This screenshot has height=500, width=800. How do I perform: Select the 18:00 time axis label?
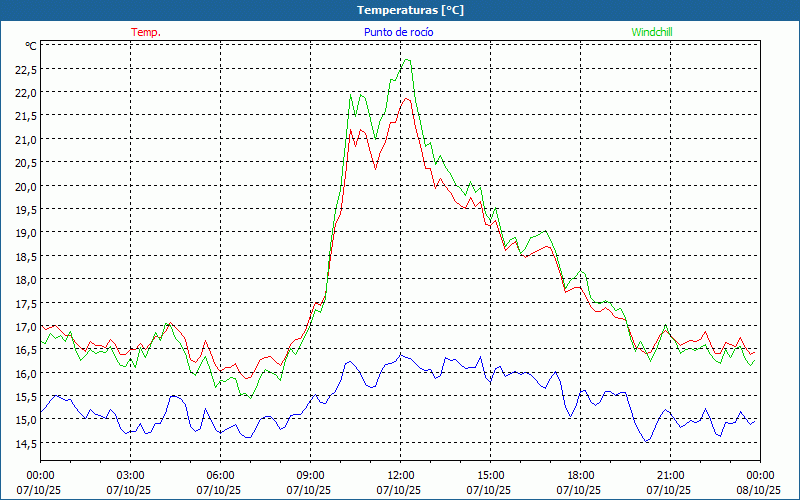(580, 475)
